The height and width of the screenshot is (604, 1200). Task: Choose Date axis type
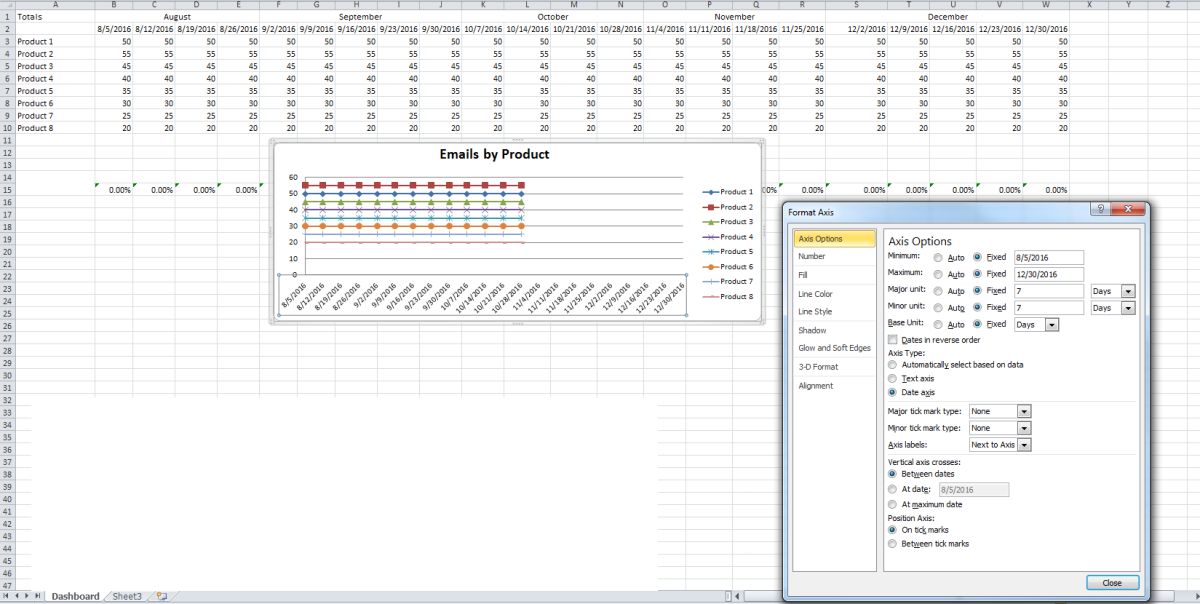coord(893,393)
